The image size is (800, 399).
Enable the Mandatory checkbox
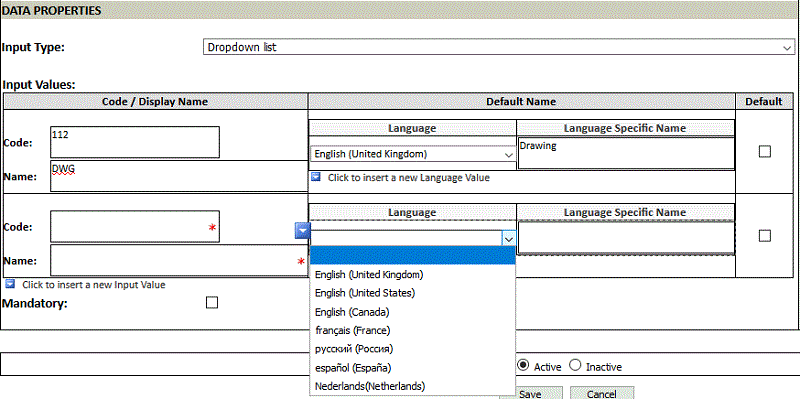[212, 303]
